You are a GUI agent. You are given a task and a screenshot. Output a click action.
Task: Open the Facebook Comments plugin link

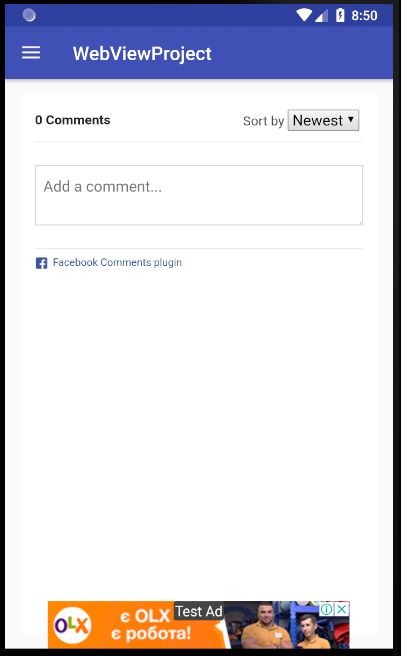117,263
